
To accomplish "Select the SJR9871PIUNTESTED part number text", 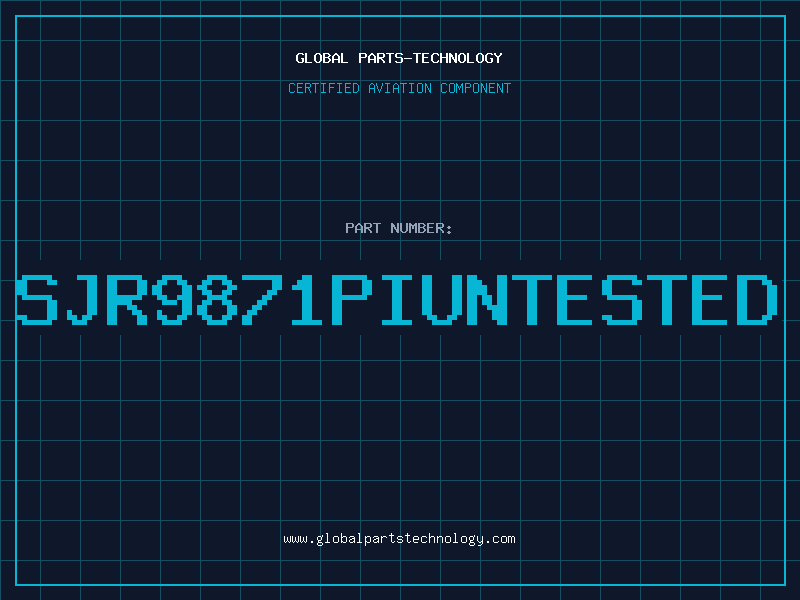I will point(396,299).
